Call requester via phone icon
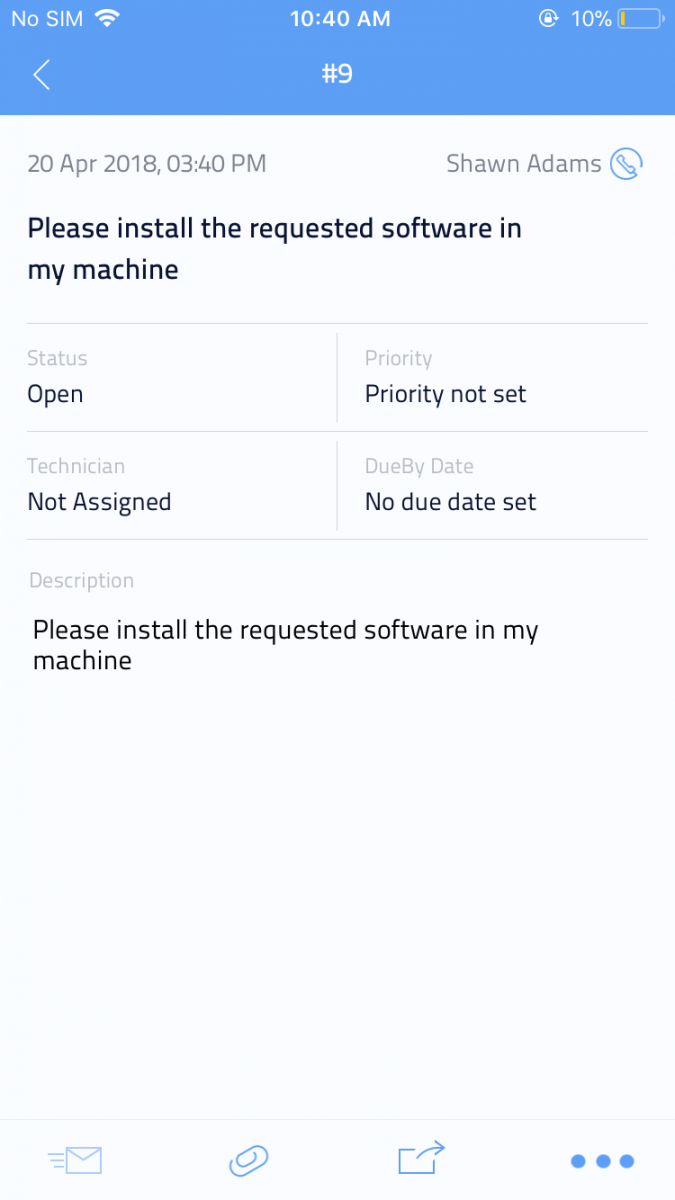 626,164
